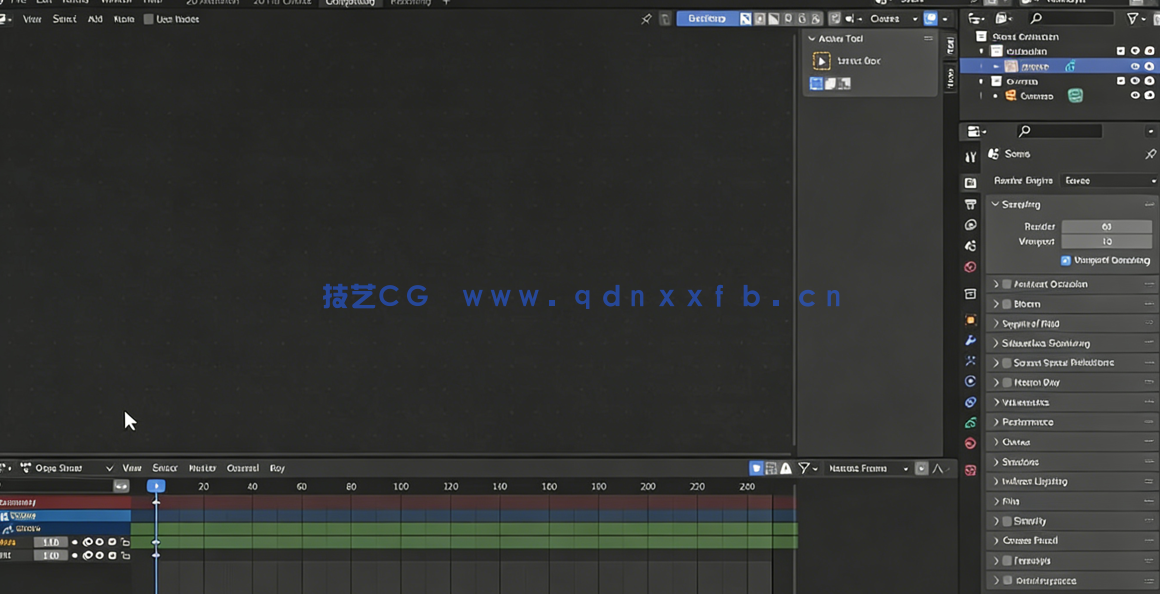Hide the selected object via eye icon in outliner
Viewport: 1160px width, 594px height.
[x=1134, y=66]
